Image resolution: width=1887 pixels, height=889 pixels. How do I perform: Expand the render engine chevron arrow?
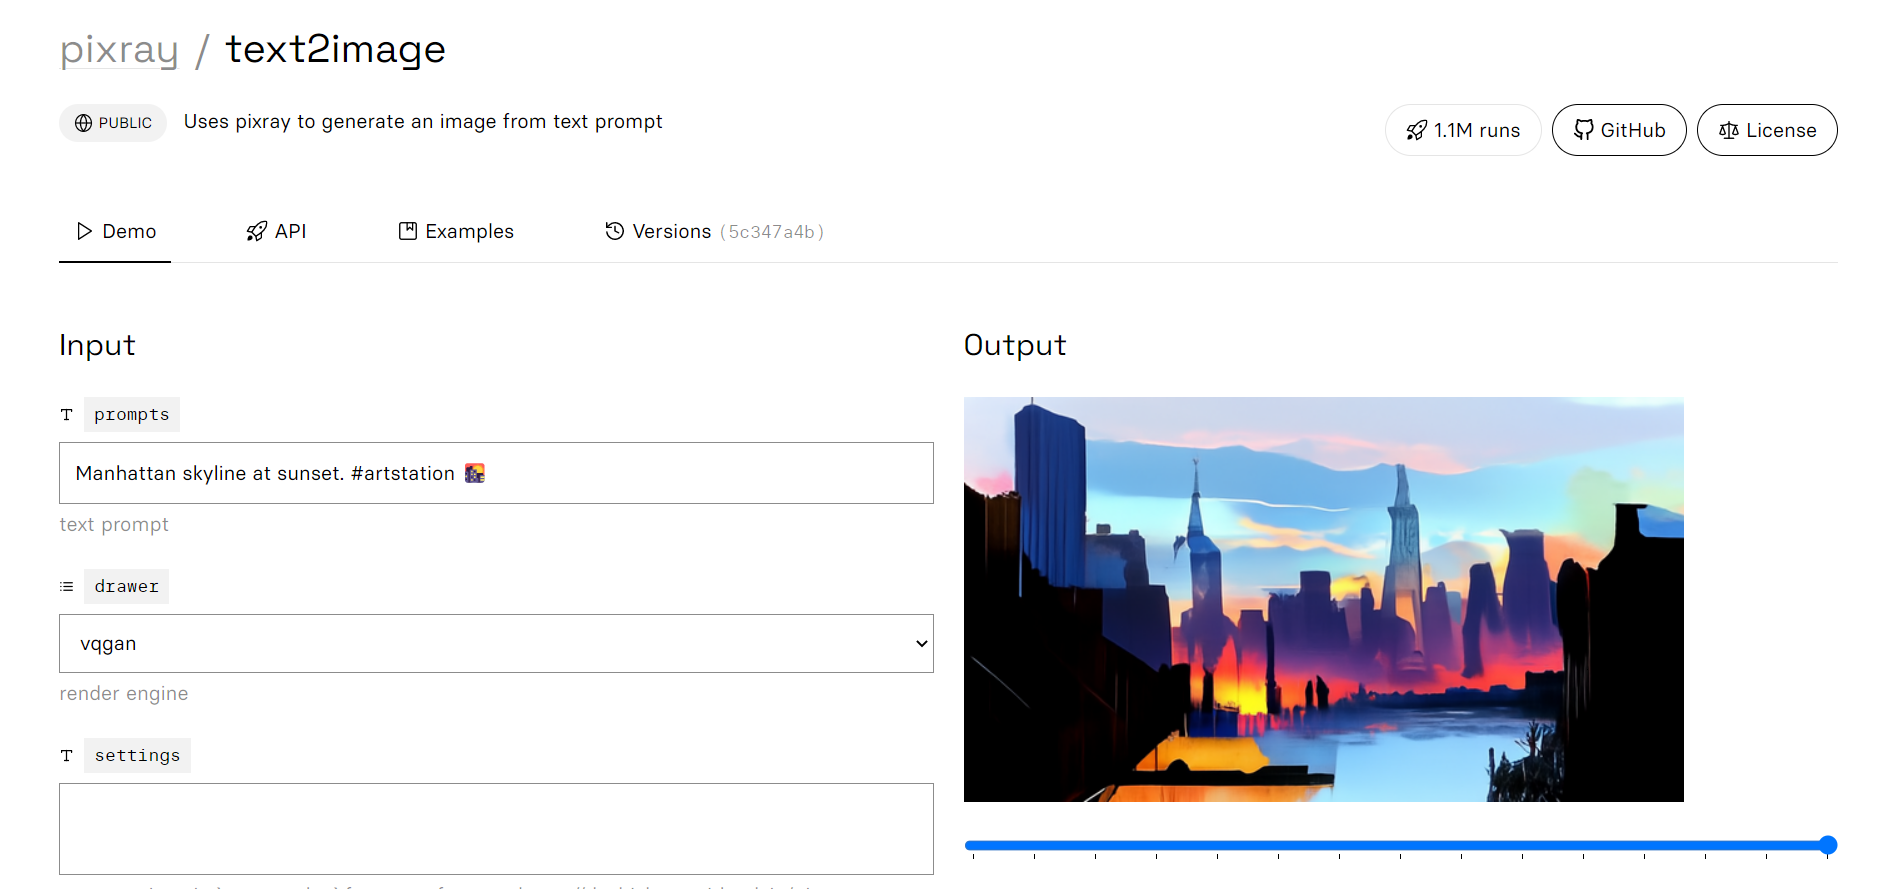coord(921,644)
